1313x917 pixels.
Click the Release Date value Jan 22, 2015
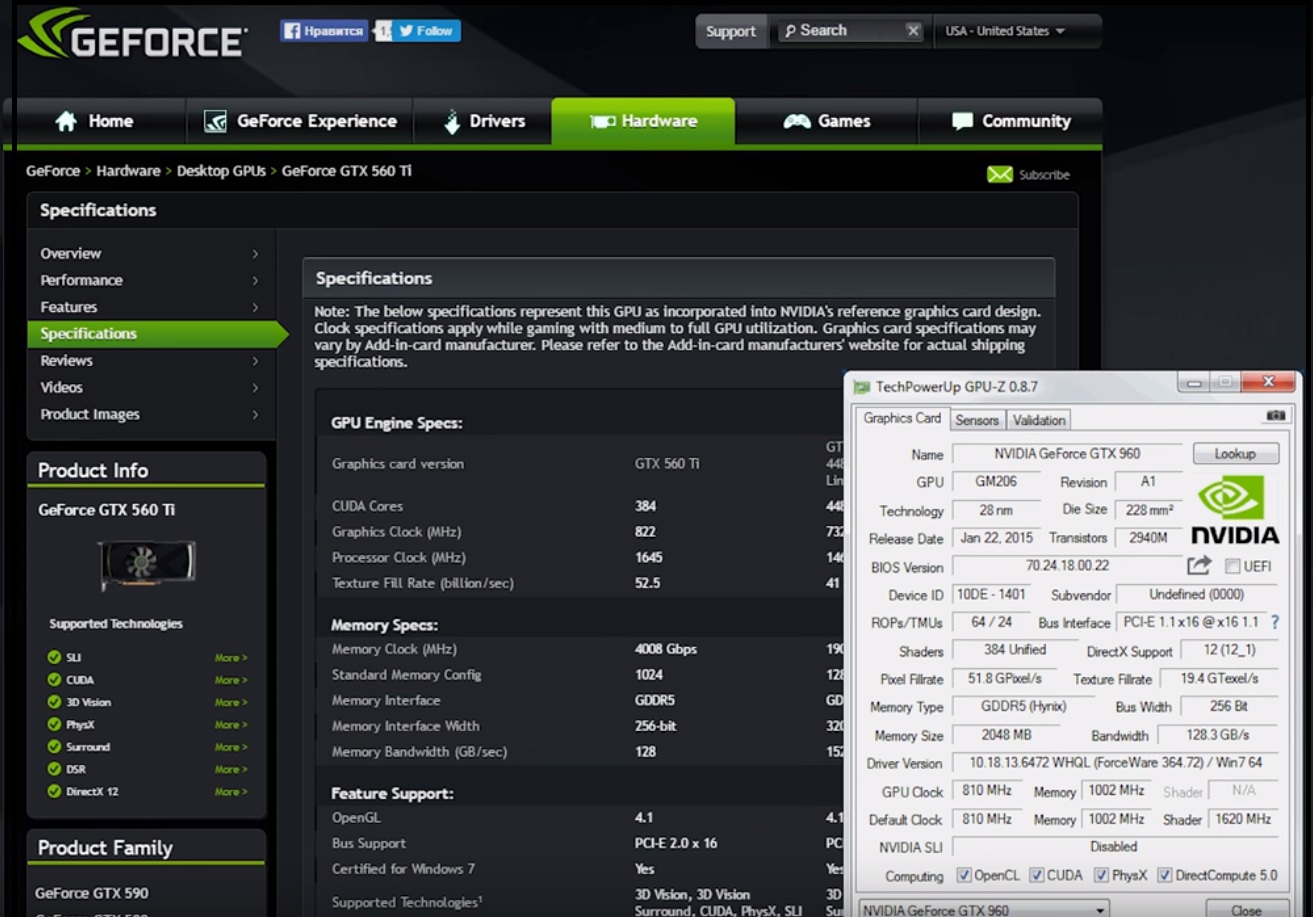(x=996, y=538)
